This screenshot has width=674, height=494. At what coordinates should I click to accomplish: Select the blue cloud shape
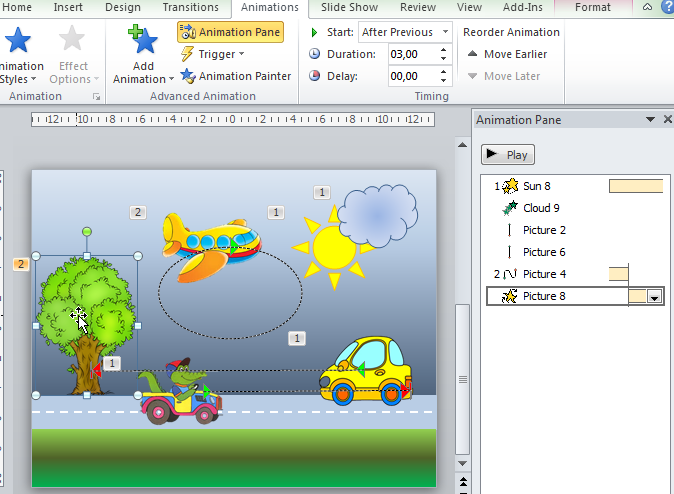point(377,210)
